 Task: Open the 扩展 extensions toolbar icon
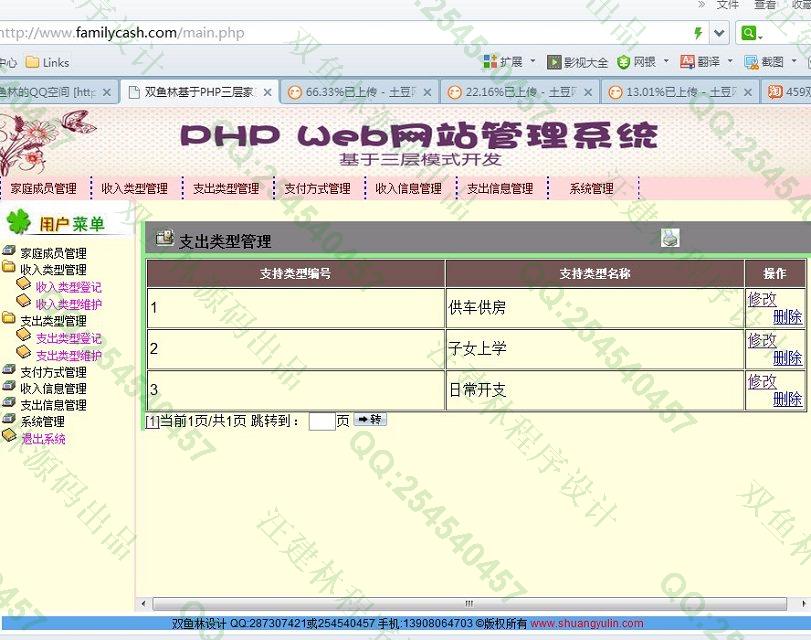(x=490, y=62)
